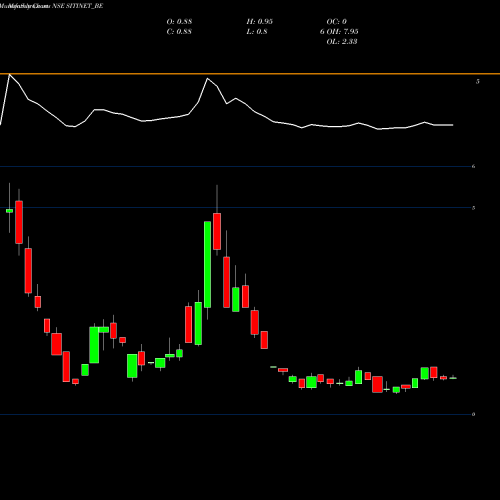Click the 'L: 0.8' low value

(257, 32)
